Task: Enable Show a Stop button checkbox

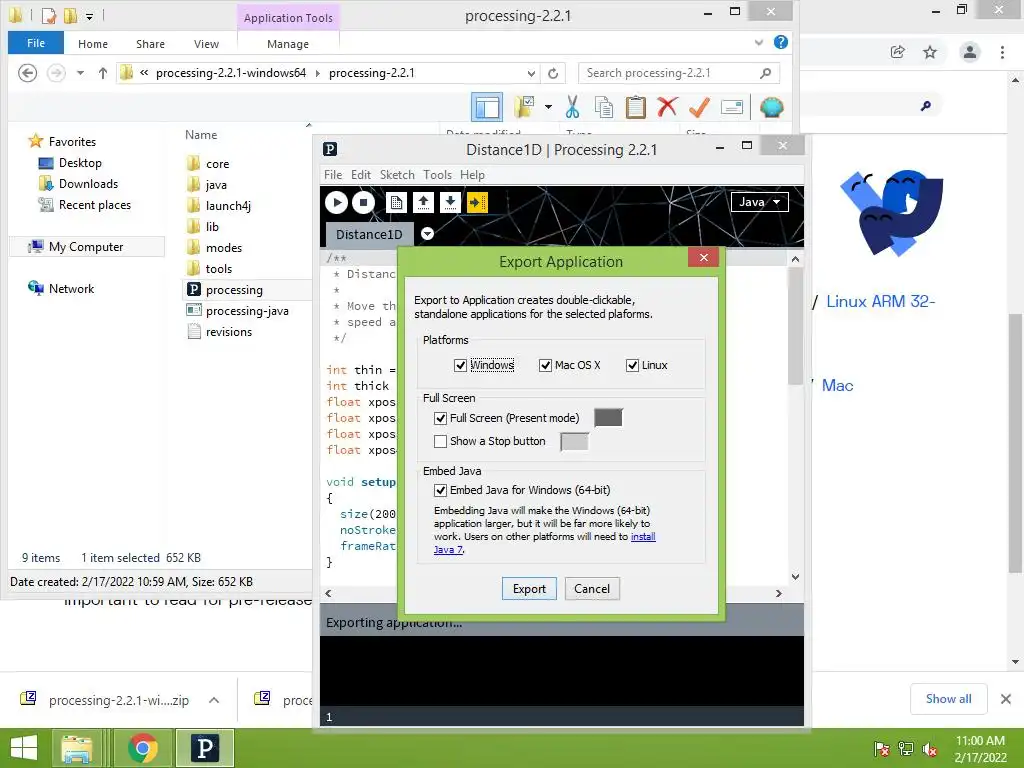Action: [x=441, y=441]
